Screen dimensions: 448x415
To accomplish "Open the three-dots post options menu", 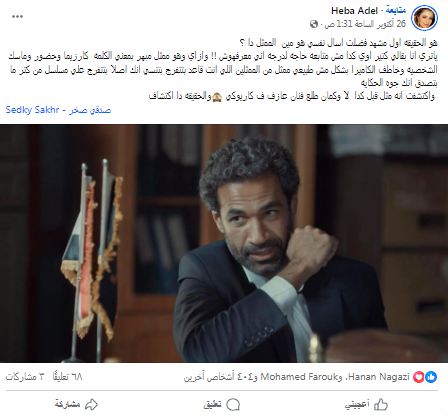I will pyautogui.click(x=17, y=17).
